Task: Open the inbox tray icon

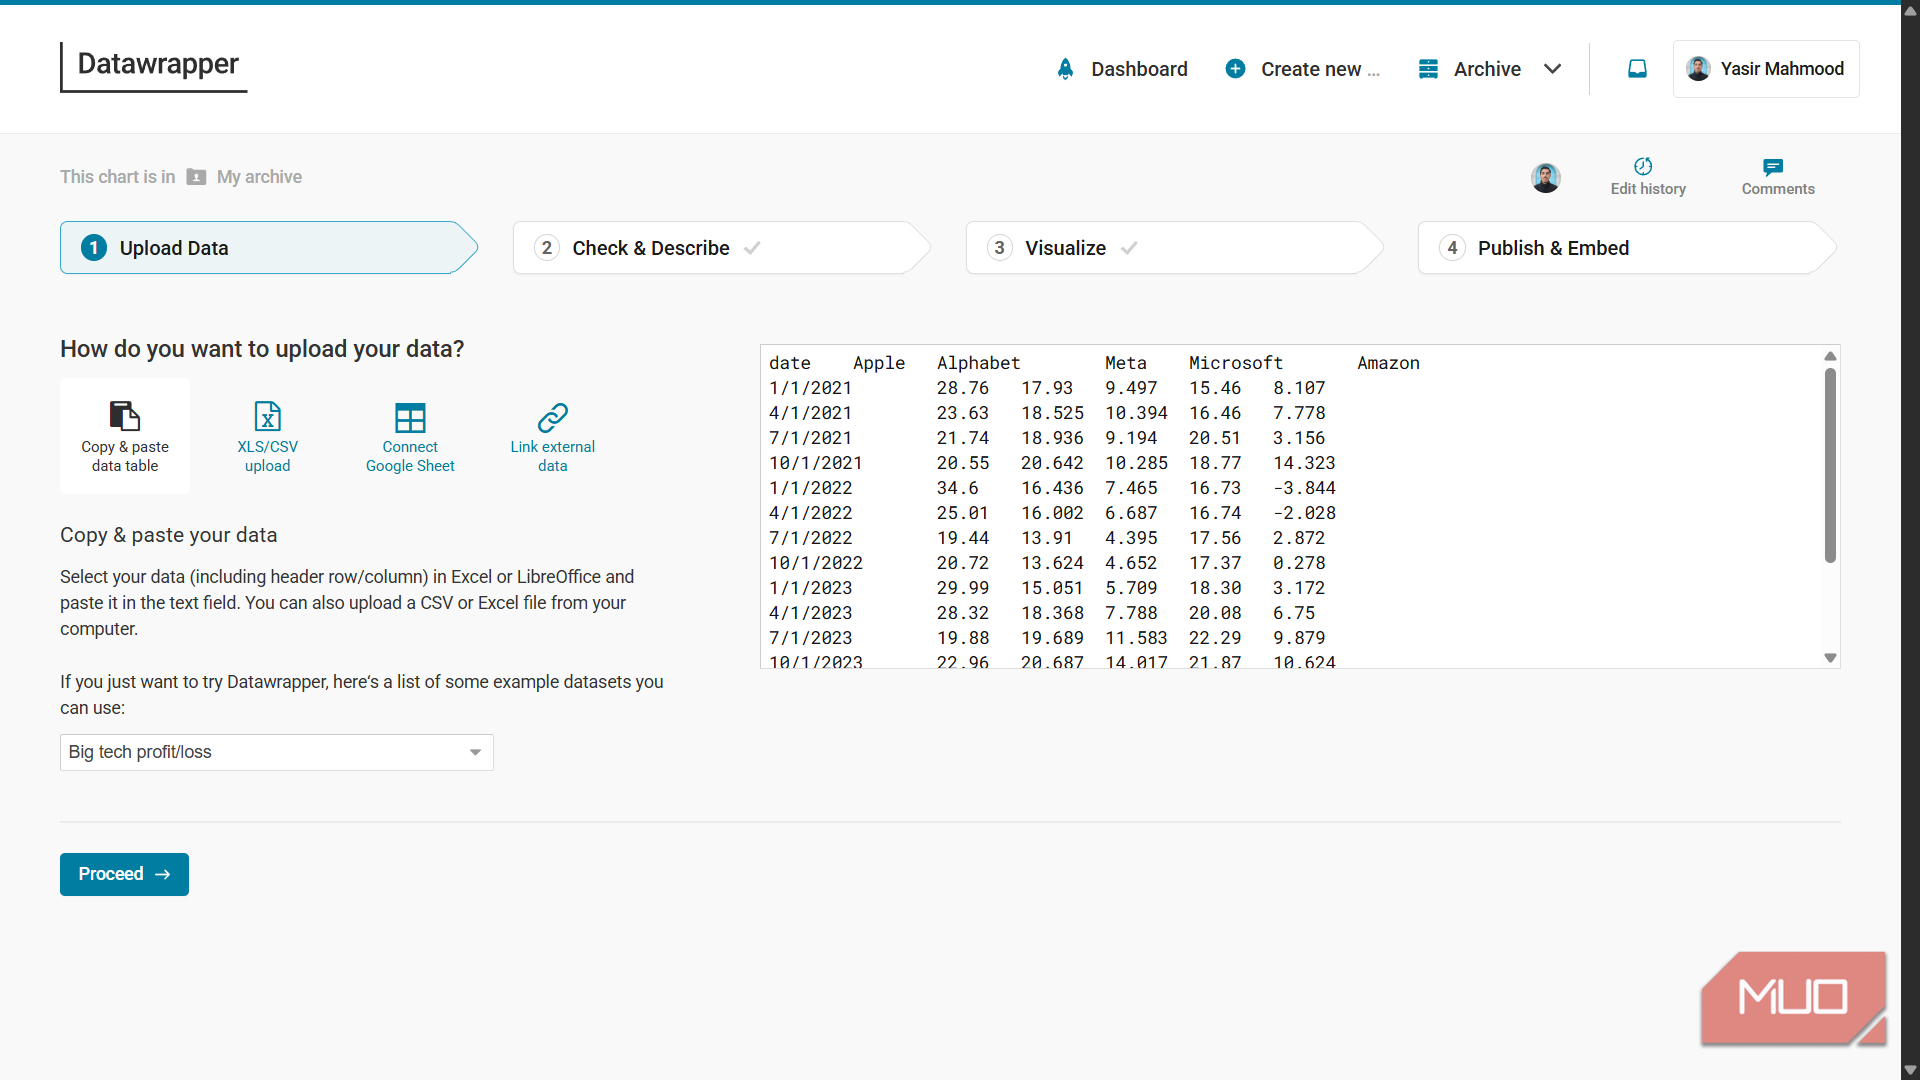Action: pyautogui.click(x=1637, y=69)
